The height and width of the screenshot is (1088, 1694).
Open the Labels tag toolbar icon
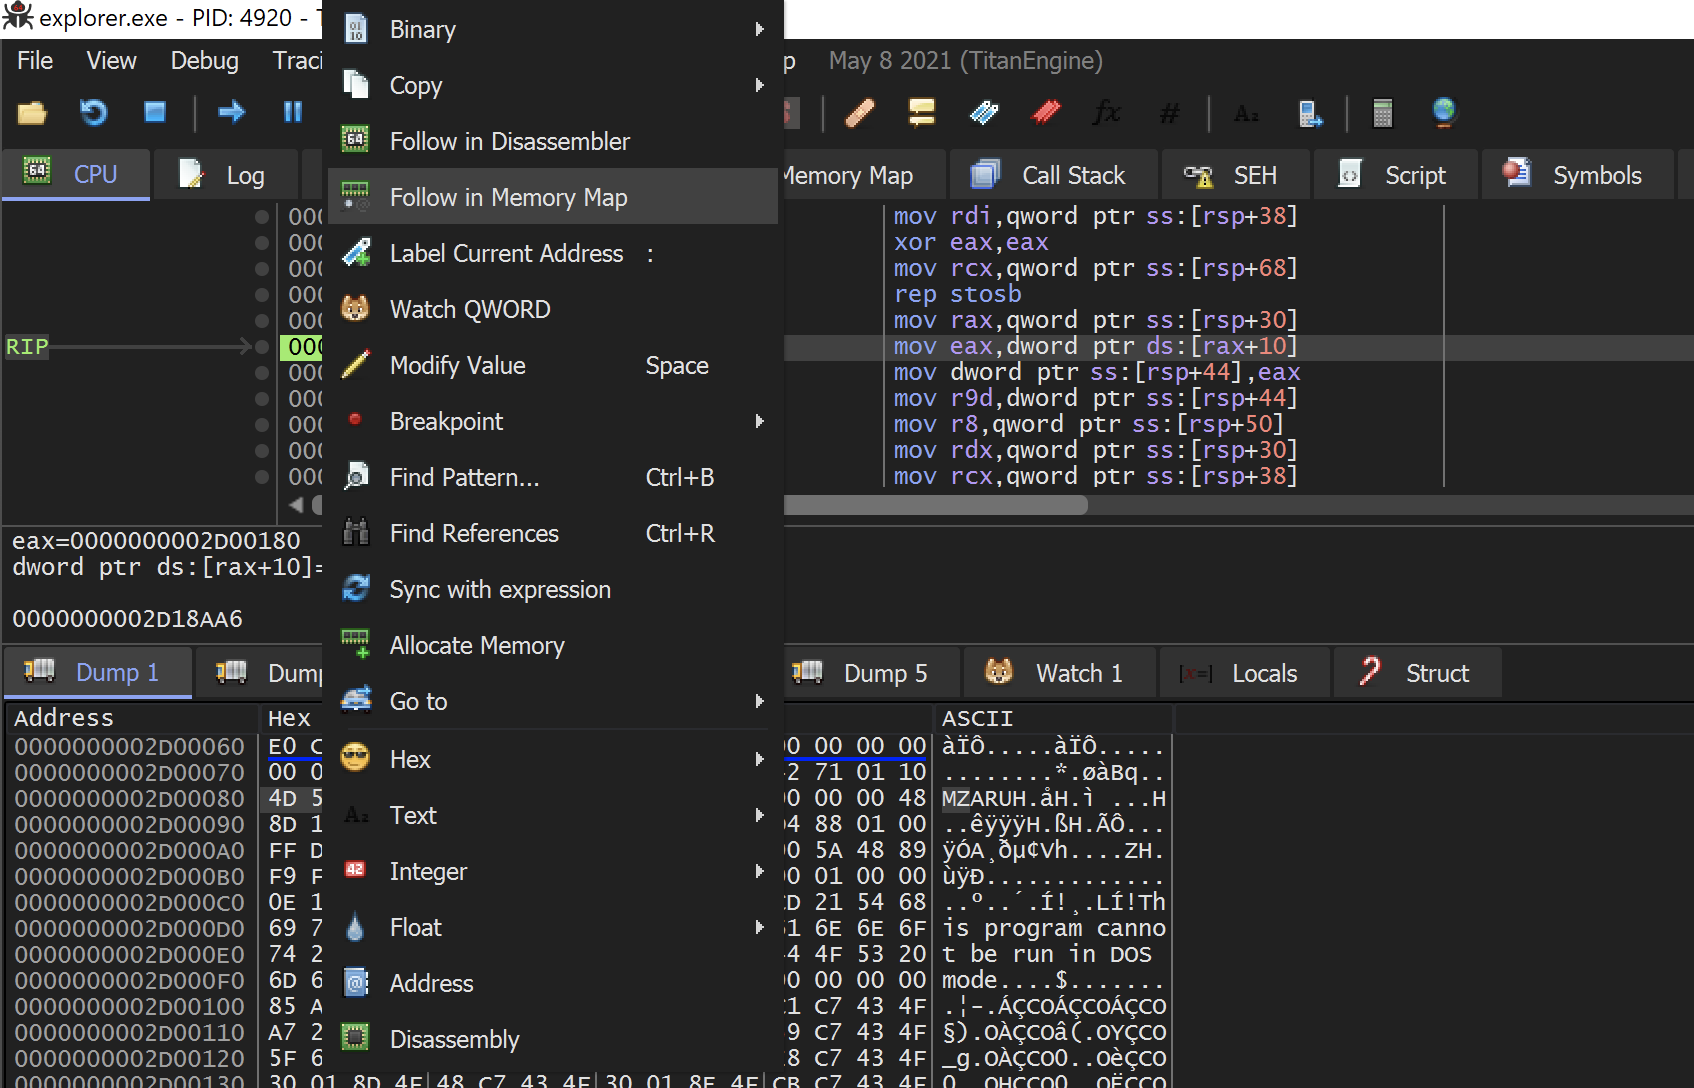tap(984, 113)
